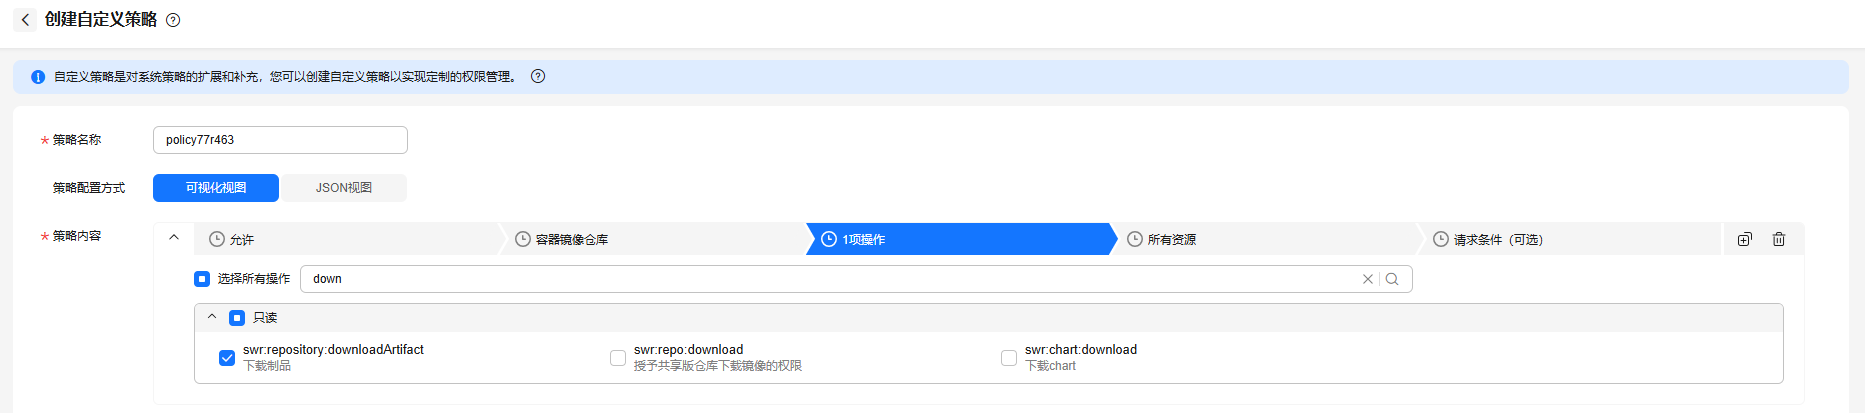Collapse the 只读 action group

click(x=212, y=317)
